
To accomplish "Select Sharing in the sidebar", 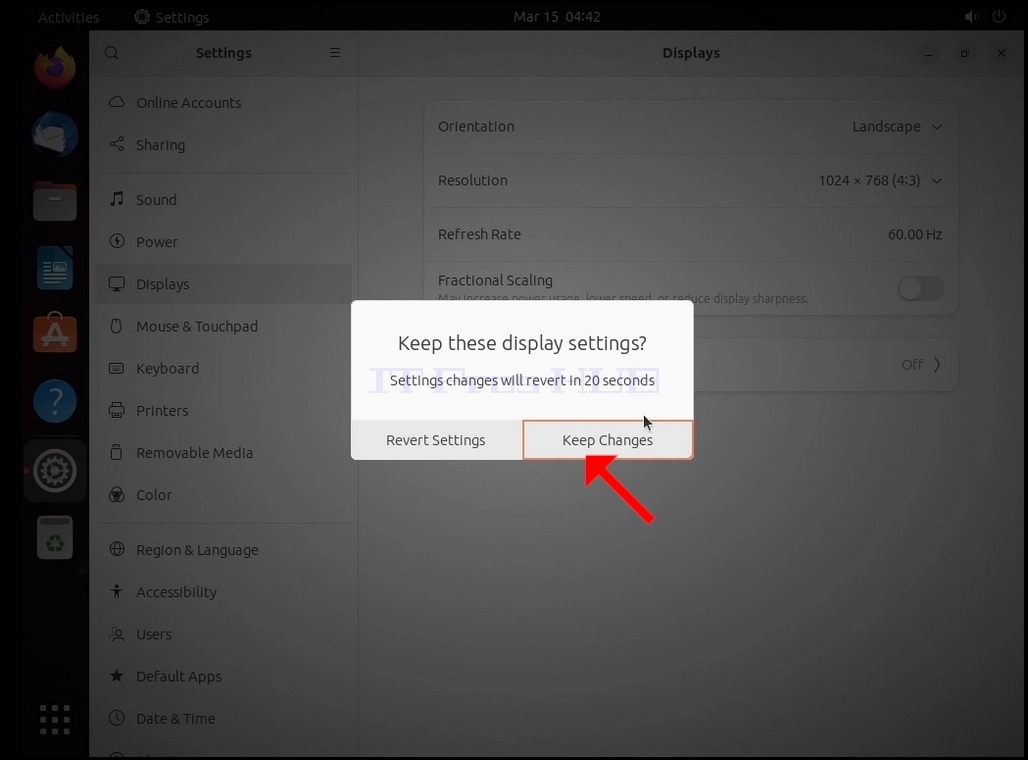I will (x=224, y=145).
